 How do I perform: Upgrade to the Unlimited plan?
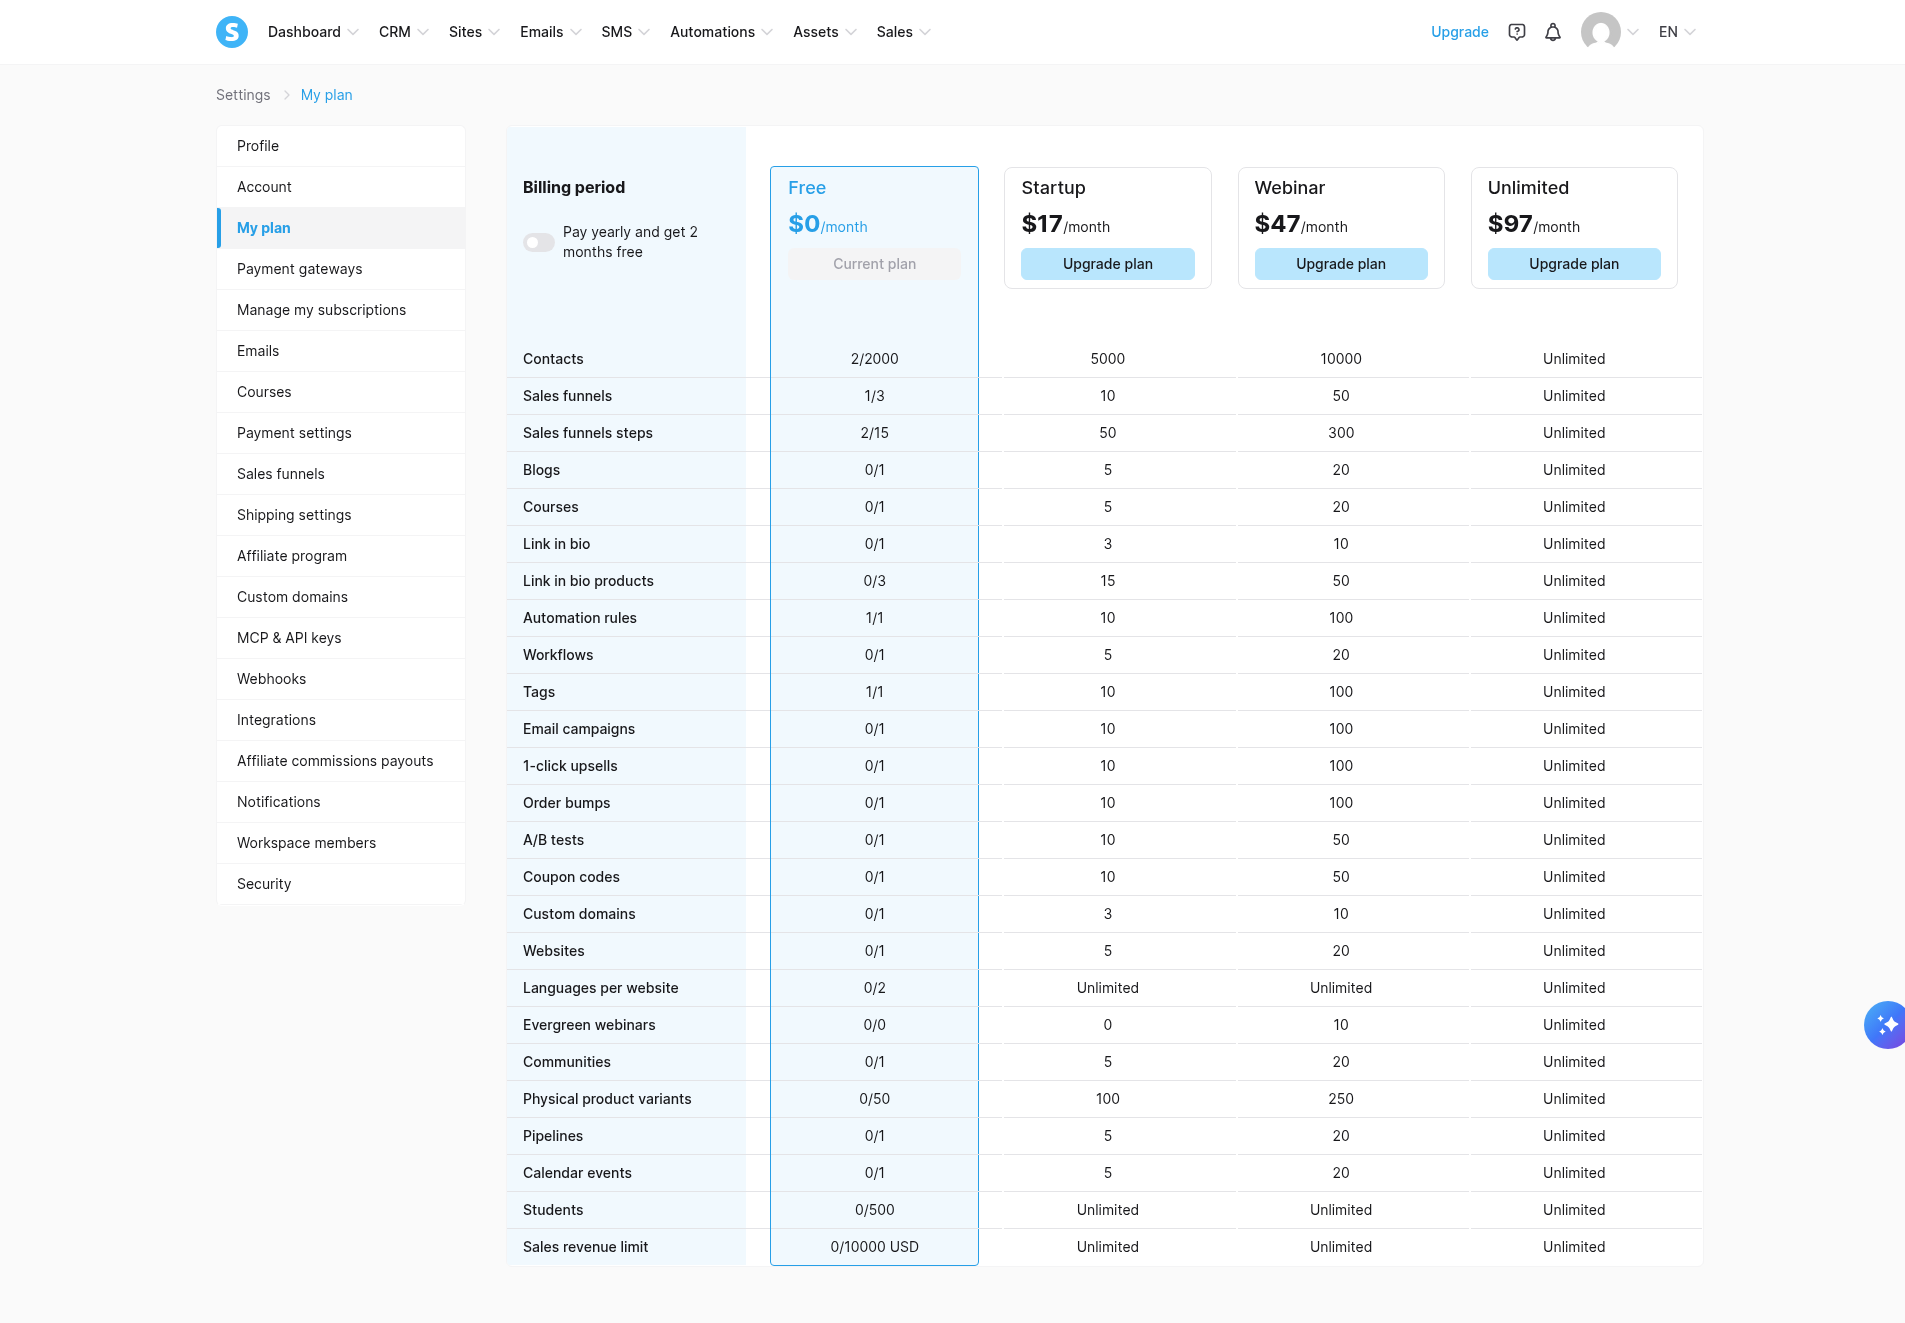pyautogui.click(x=1574, y=264)
